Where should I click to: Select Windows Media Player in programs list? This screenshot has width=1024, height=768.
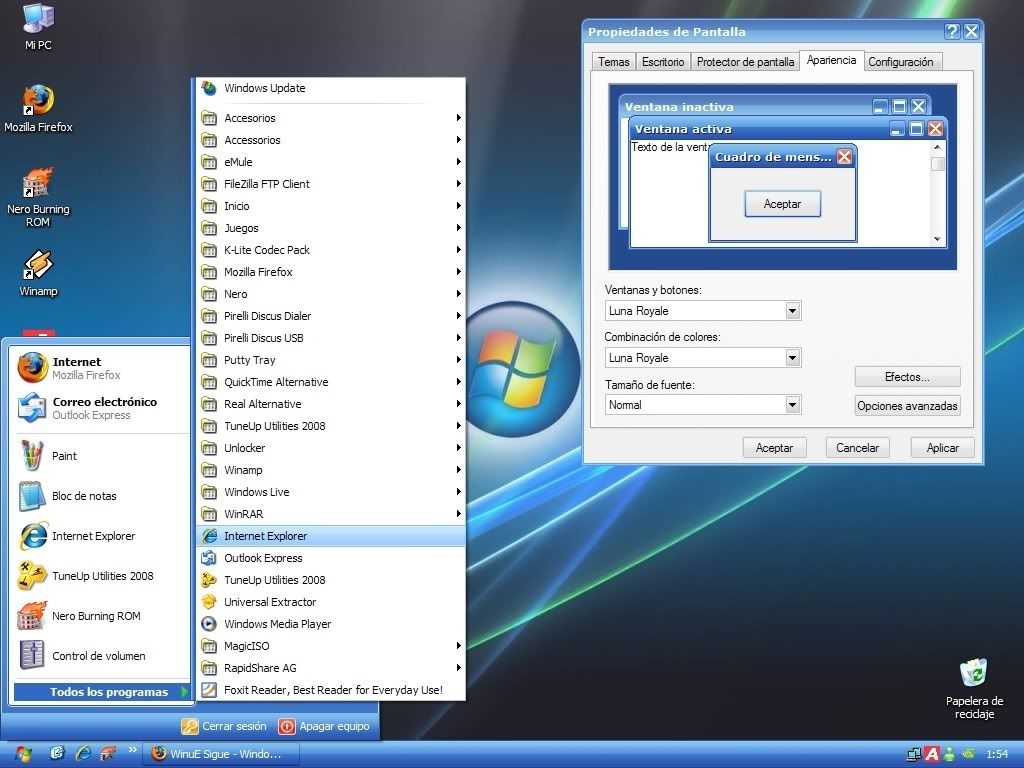[x=277, y=624]
